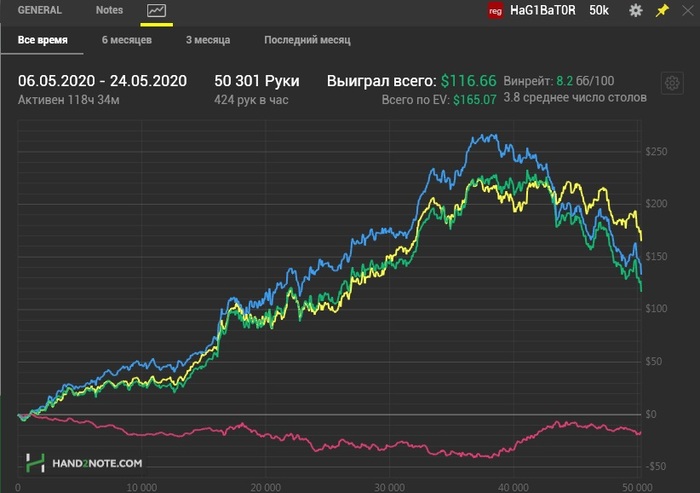Click the 10 000 x-axis label
Screen dimensions: 700x493
tap(142, 487)
